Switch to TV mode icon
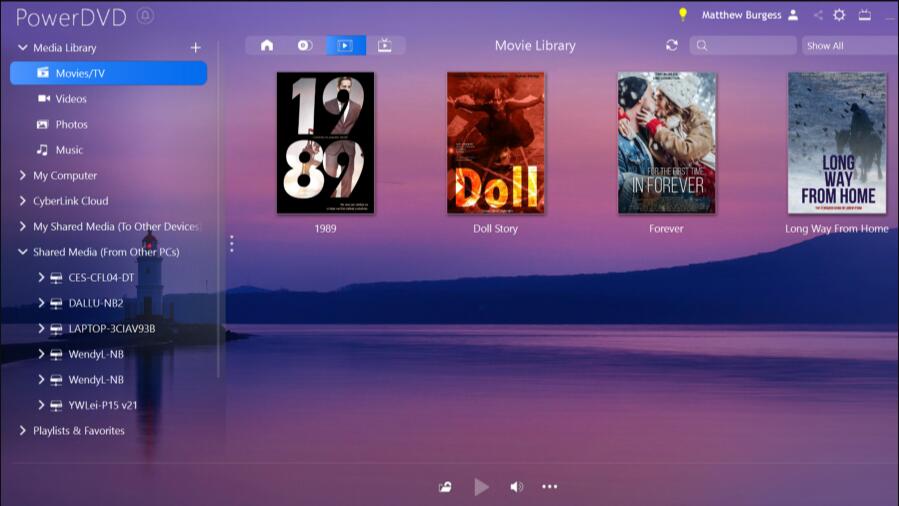This screenshot has width=899, height=506. tap(865, 15)
